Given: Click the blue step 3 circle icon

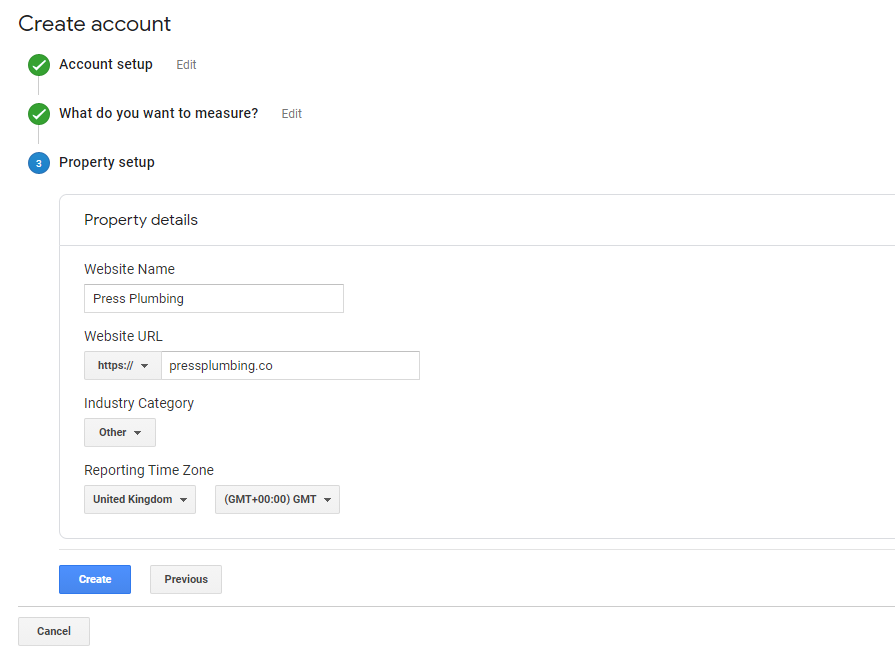Looking at the screenshot, I should pyautogui.click(x=39, y=163).
